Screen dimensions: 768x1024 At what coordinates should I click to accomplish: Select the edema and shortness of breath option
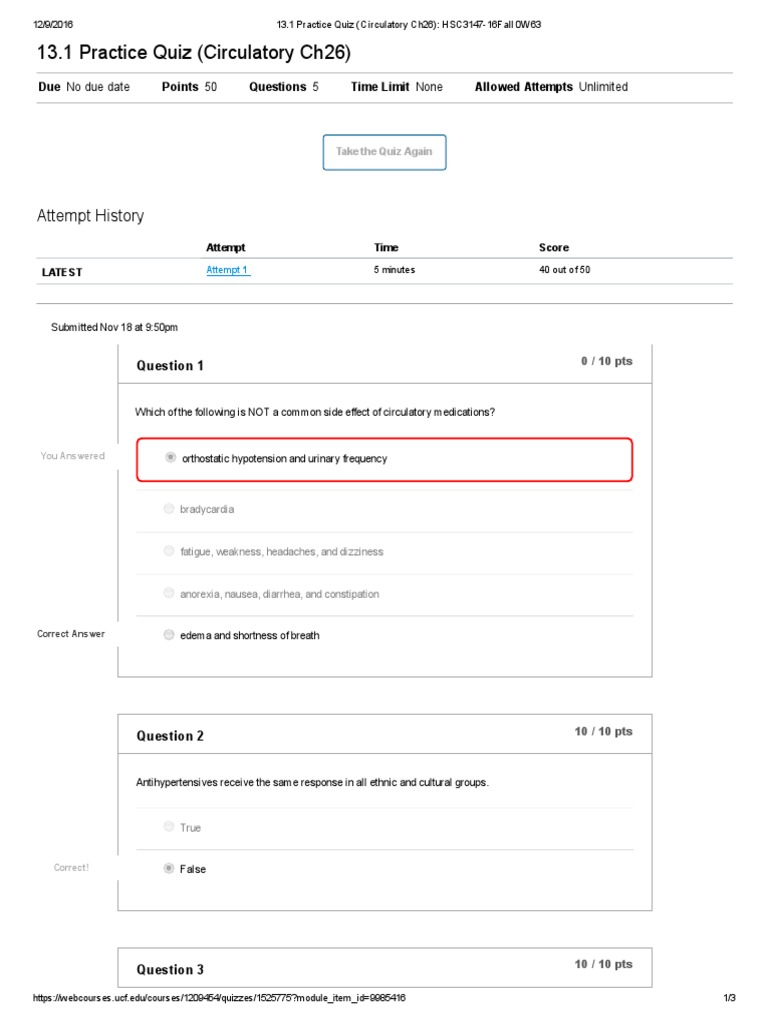(x=170, y=635)
